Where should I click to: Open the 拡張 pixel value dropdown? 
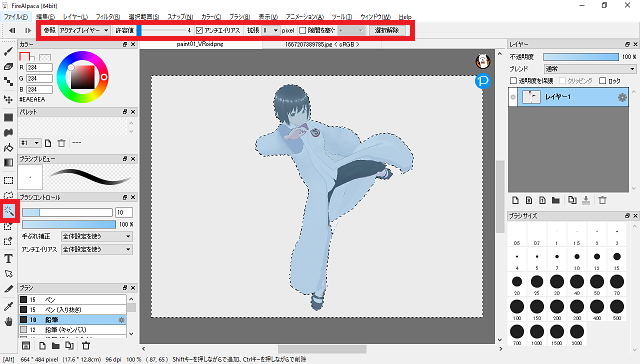[x=271, y=30]
